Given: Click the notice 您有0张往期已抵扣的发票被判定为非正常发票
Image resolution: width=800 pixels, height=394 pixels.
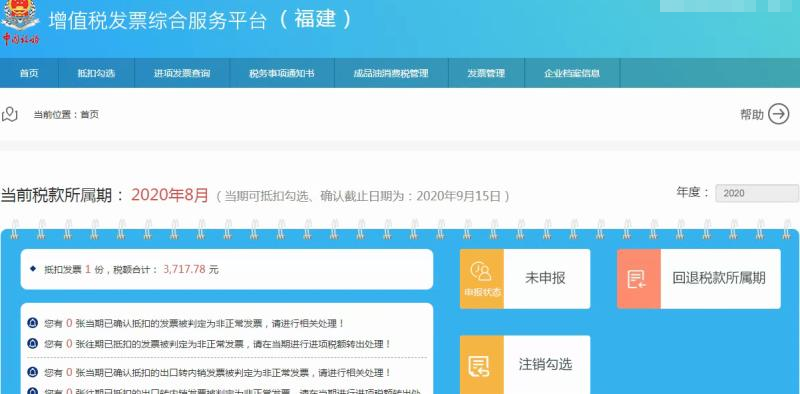Looking at the screenshot, I should click(218, 344).
